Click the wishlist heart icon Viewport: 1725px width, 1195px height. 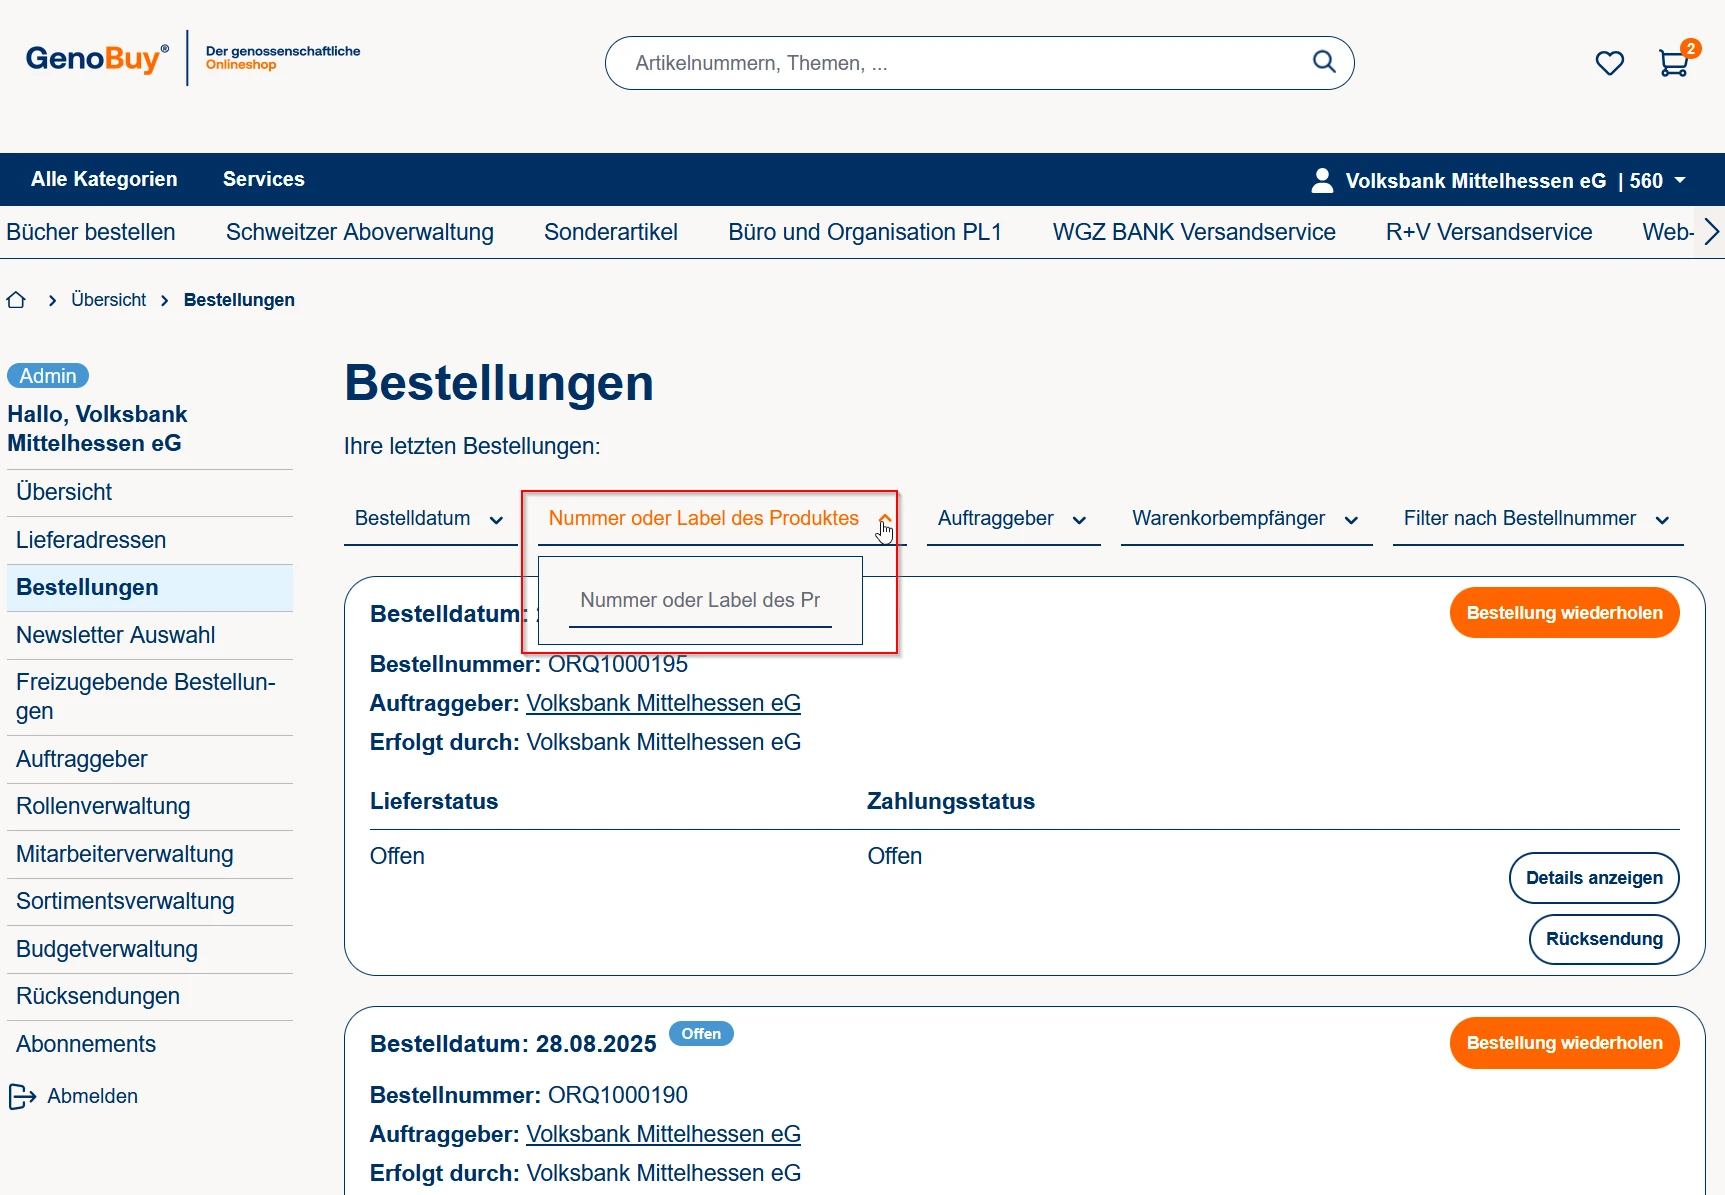(x=1609, y=63)
